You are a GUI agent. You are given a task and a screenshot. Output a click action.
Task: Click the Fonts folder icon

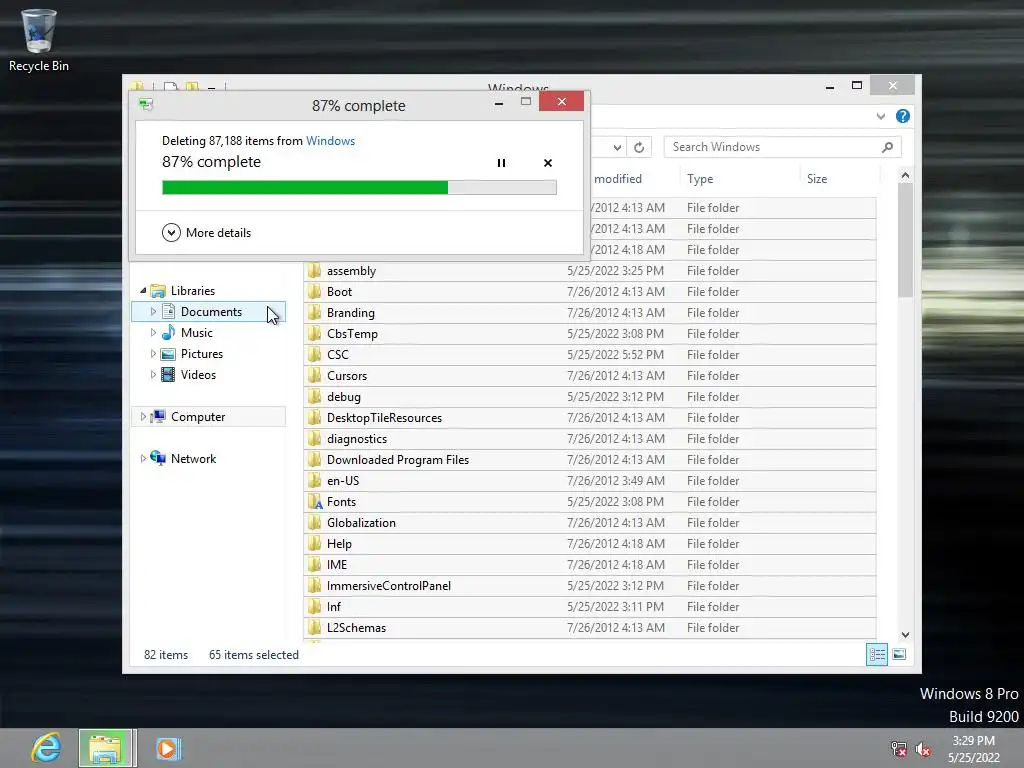tap(315, 502)
